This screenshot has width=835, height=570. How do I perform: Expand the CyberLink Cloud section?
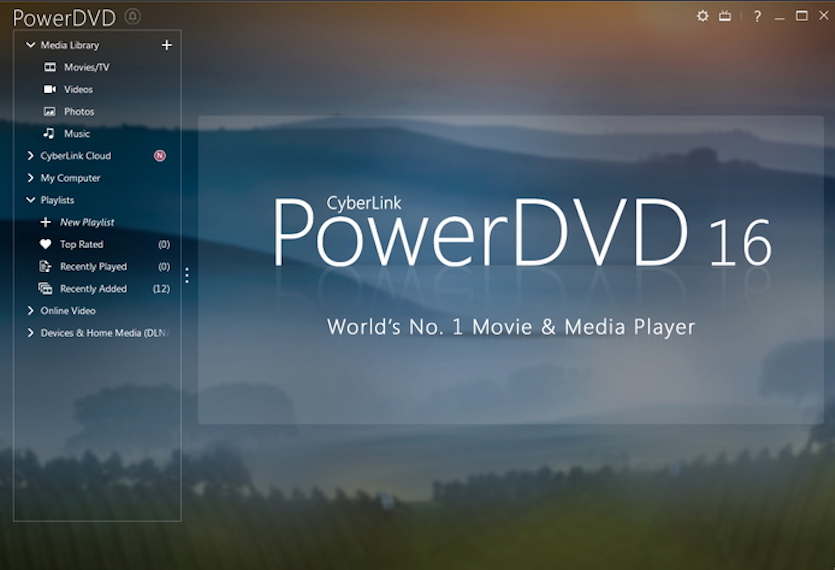[x=30, y=156]
